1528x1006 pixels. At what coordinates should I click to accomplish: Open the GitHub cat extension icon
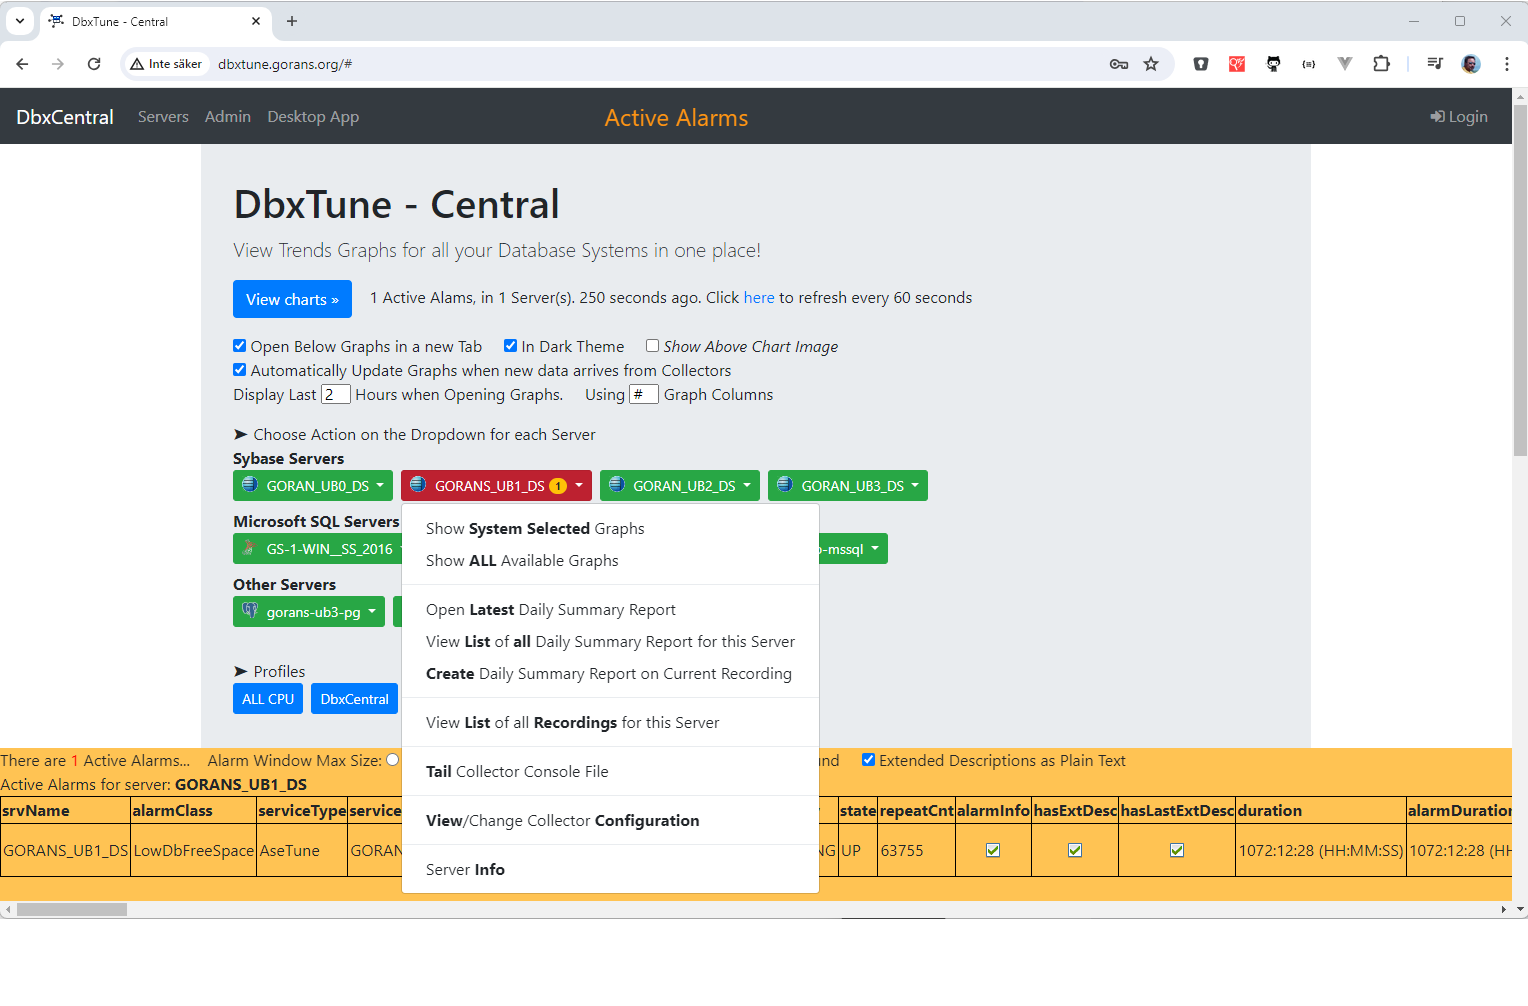pos(1273,64)
